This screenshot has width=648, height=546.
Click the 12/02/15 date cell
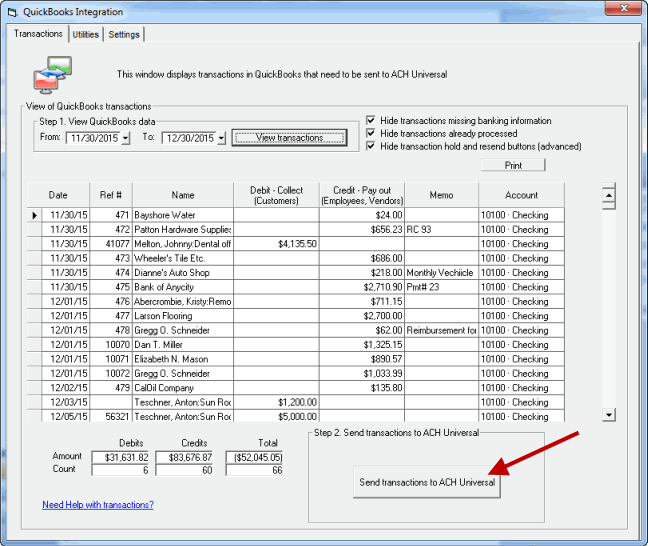click(66, 388)
